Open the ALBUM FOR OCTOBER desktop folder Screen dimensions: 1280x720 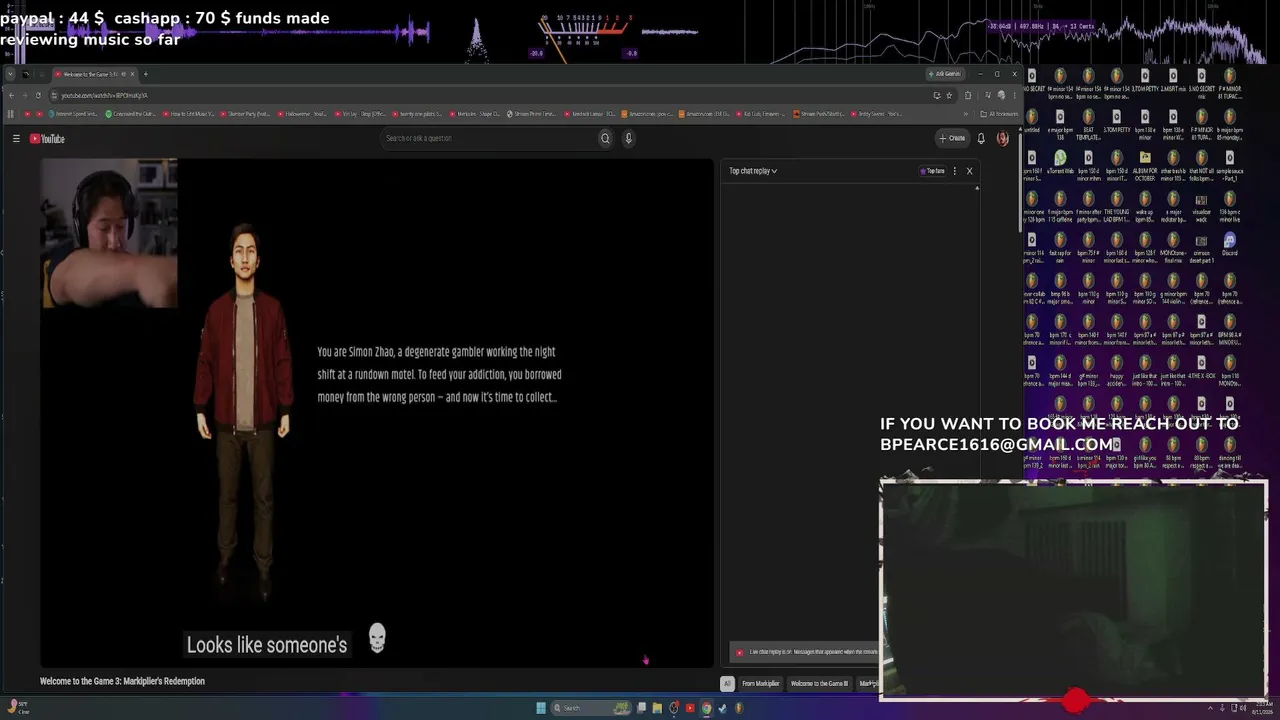coord(1145,165)
